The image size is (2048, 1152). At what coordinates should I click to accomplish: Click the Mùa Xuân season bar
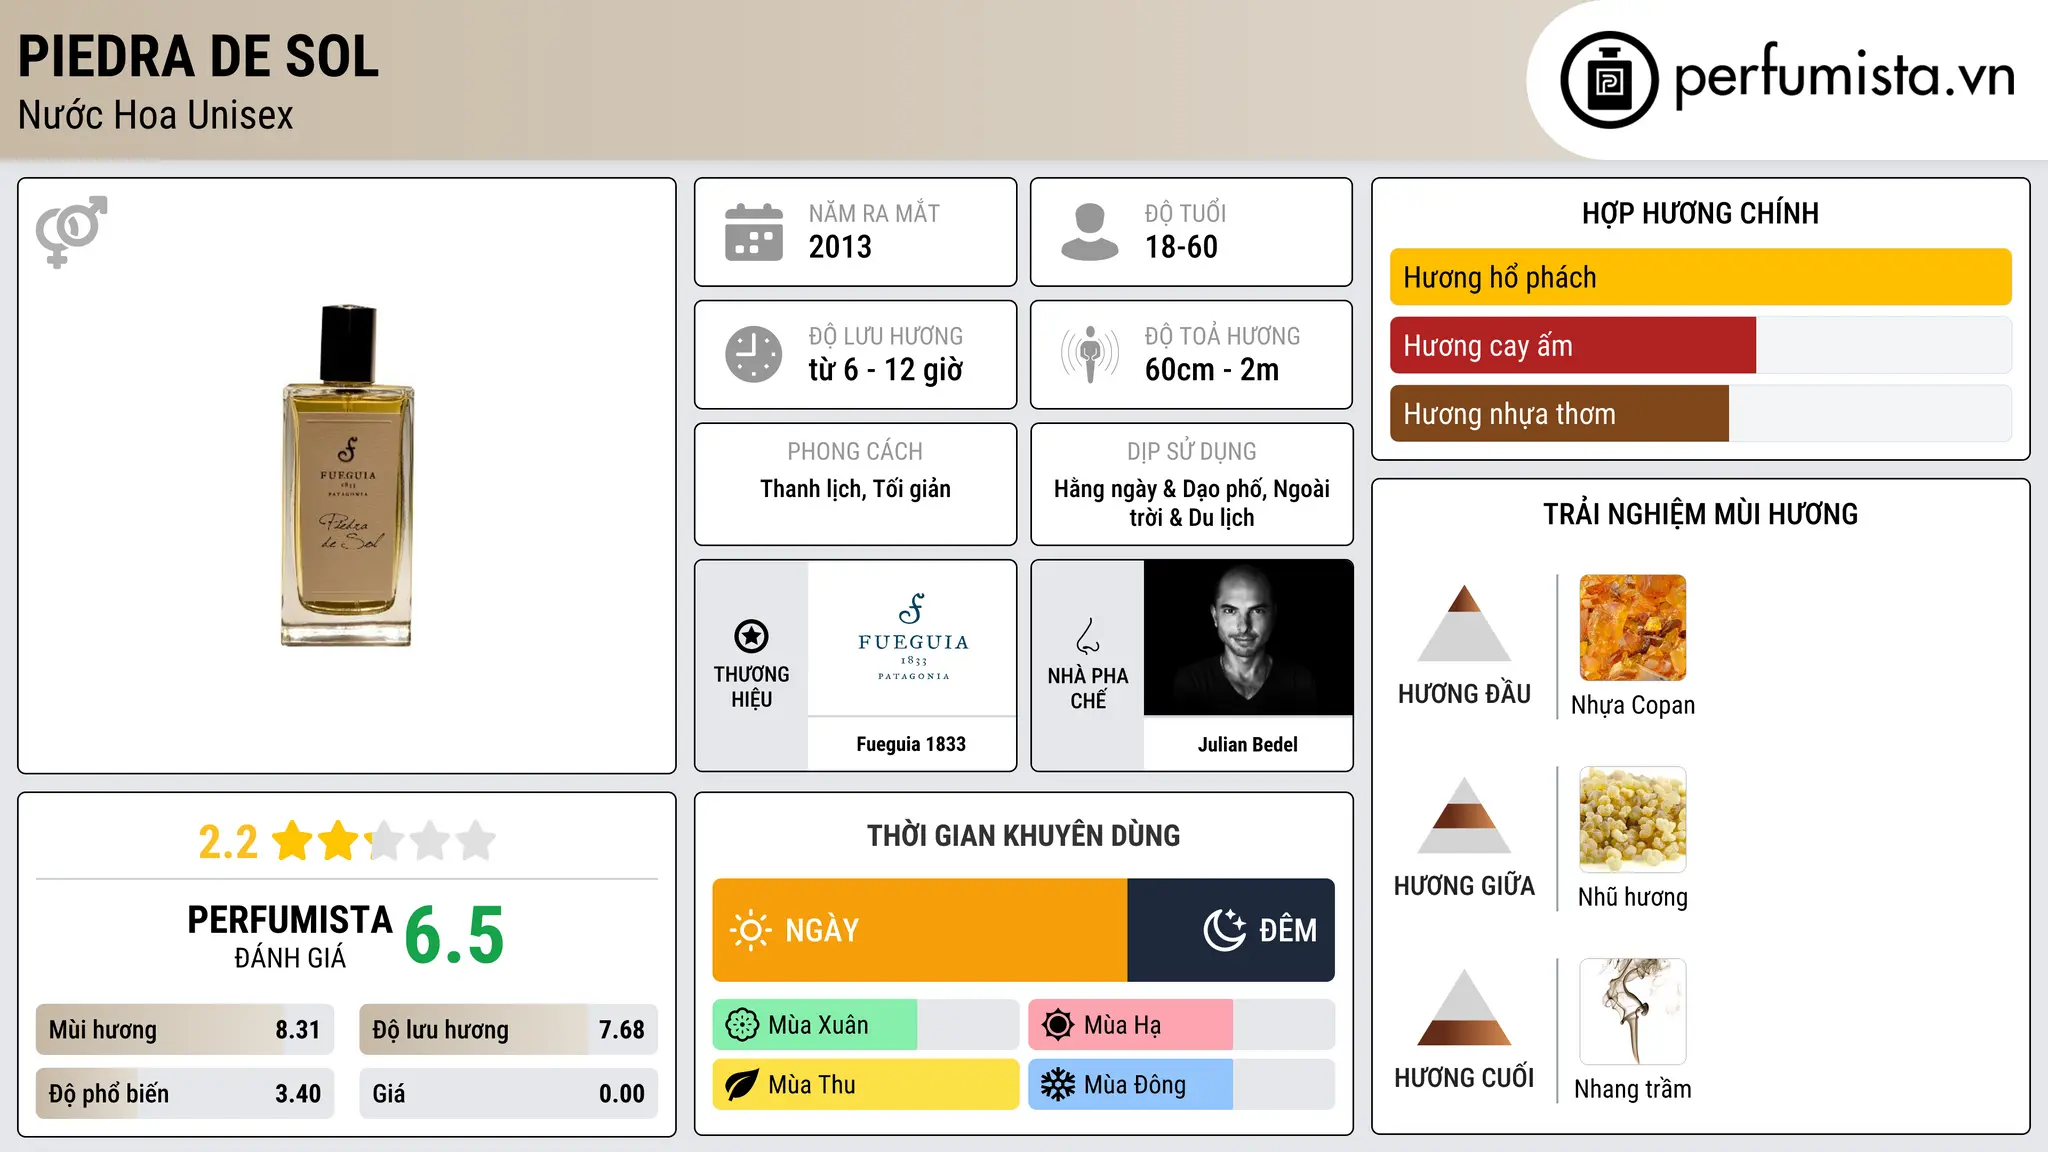coord(866,1025)
